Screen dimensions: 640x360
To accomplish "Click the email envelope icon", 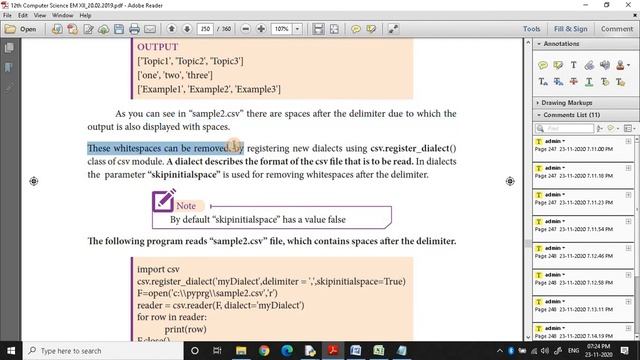I will pos(150,29).
